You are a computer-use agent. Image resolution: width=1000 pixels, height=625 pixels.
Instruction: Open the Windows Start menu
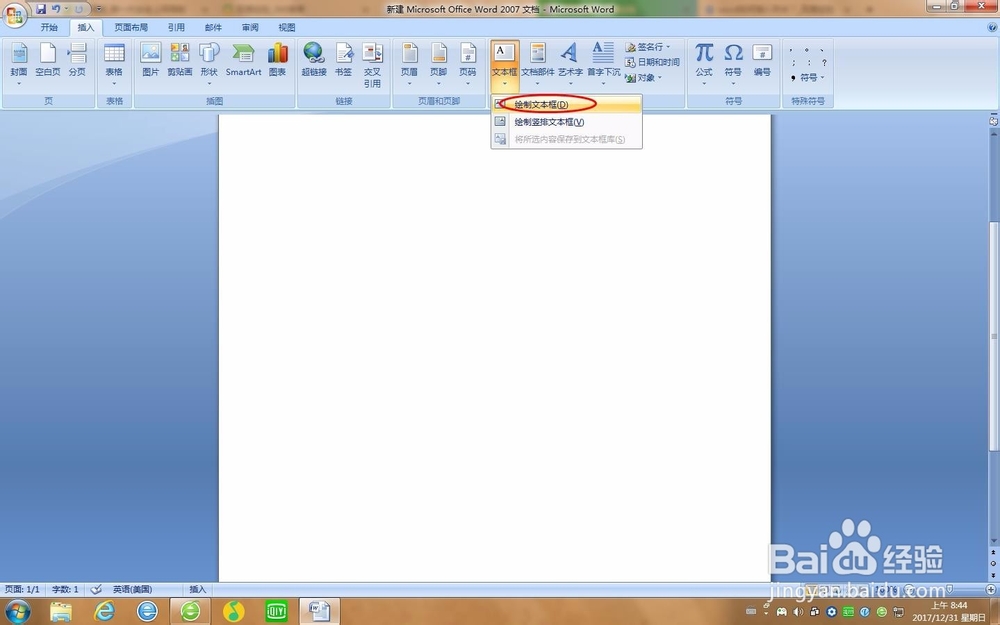17,611
